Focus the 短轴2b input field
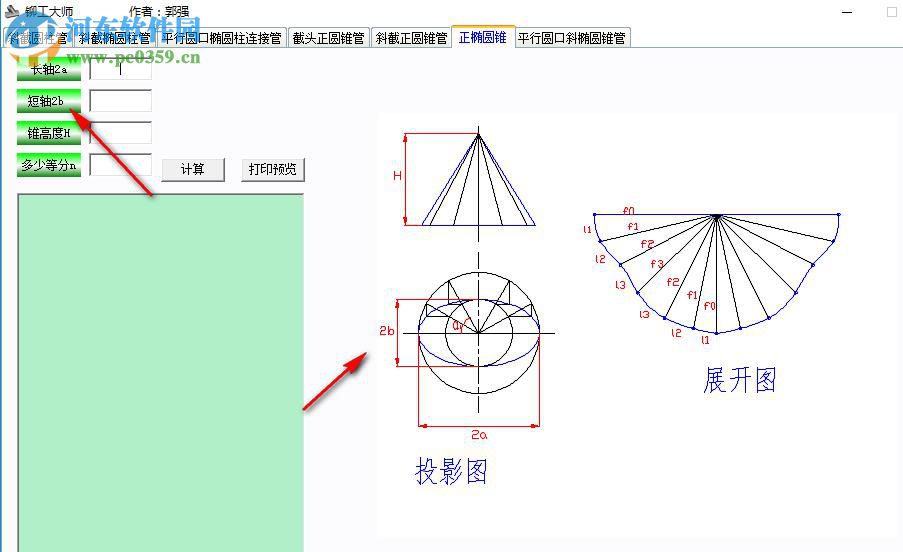This screenshot has width=903, height=552. (121, 101)
